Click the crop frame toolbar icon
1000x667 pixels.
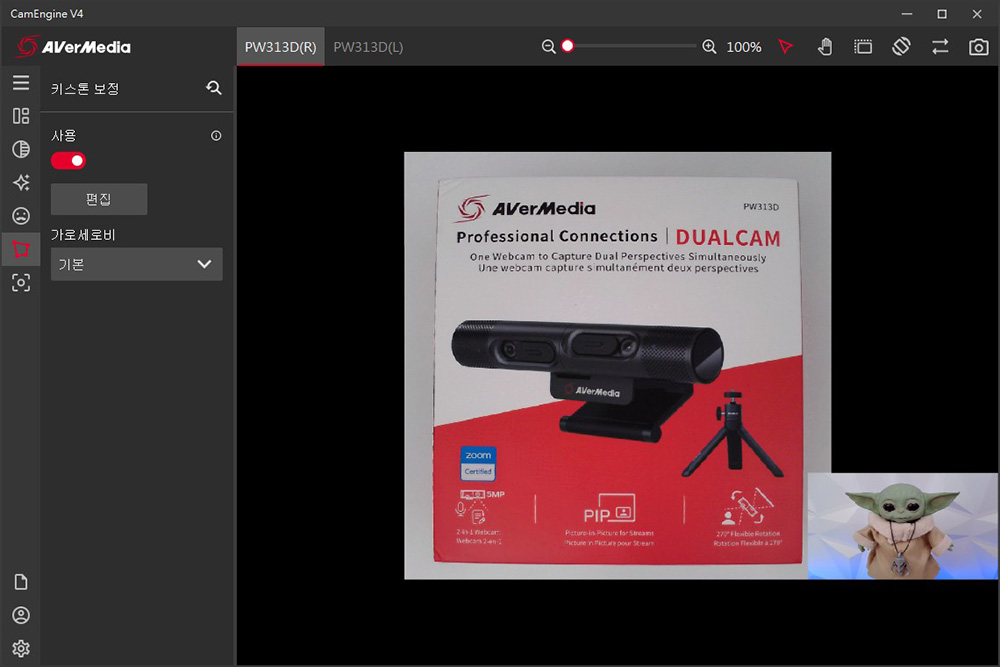[863, 47]
